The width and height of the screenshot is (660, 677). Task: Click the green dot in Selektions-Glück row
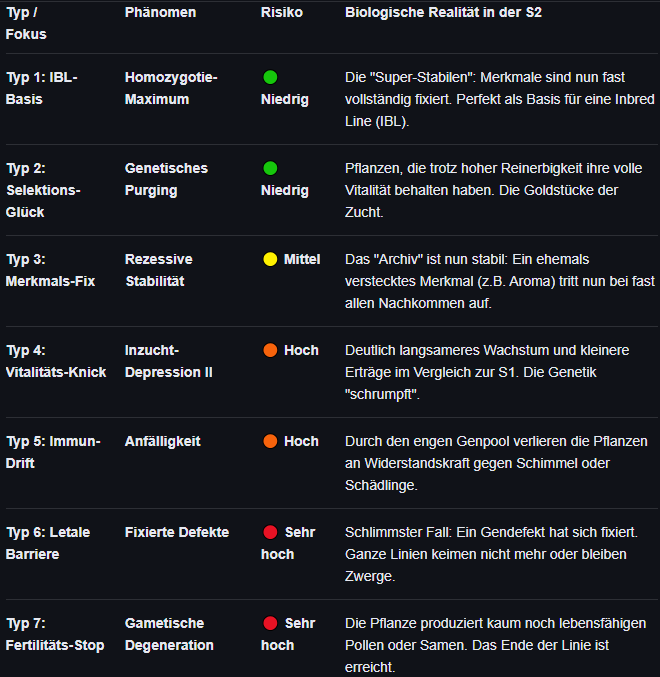270,168
